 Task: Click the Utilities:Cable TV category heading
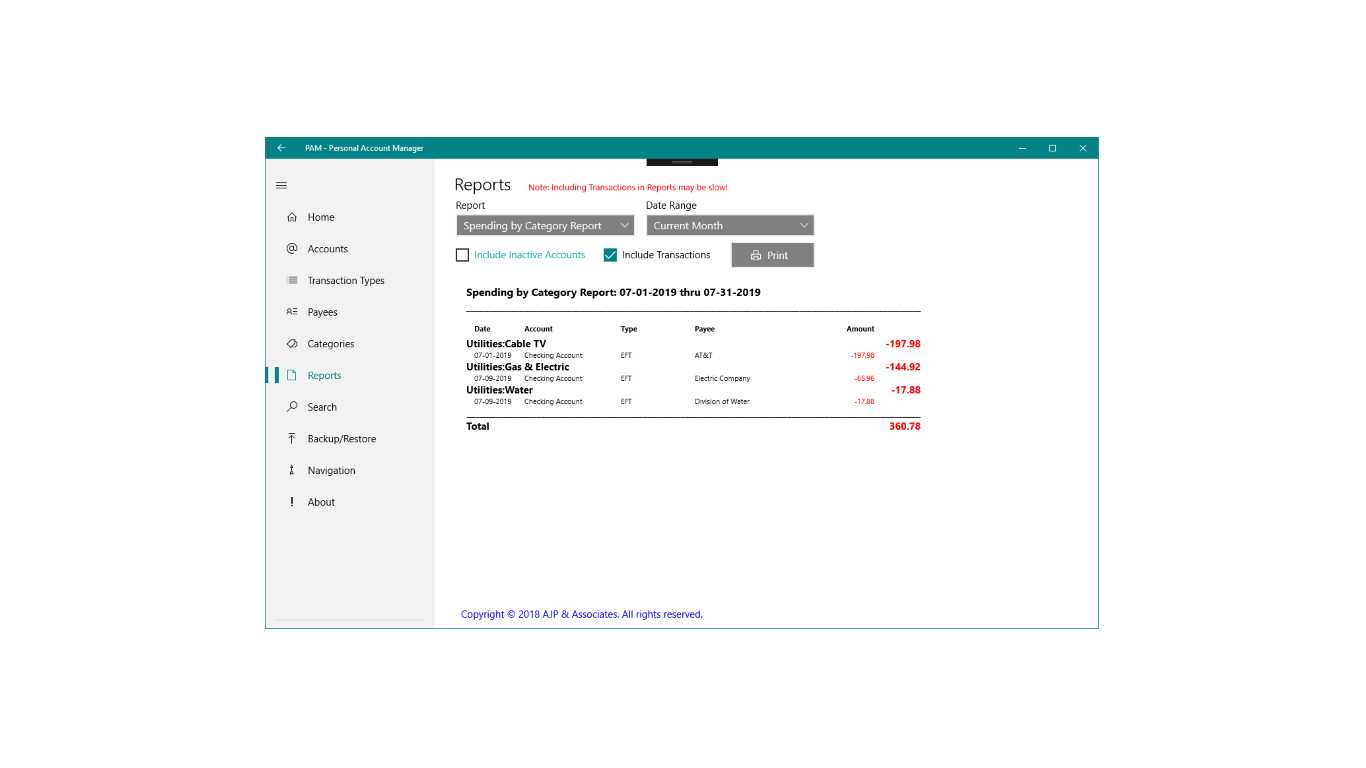[x=506, y=344]
